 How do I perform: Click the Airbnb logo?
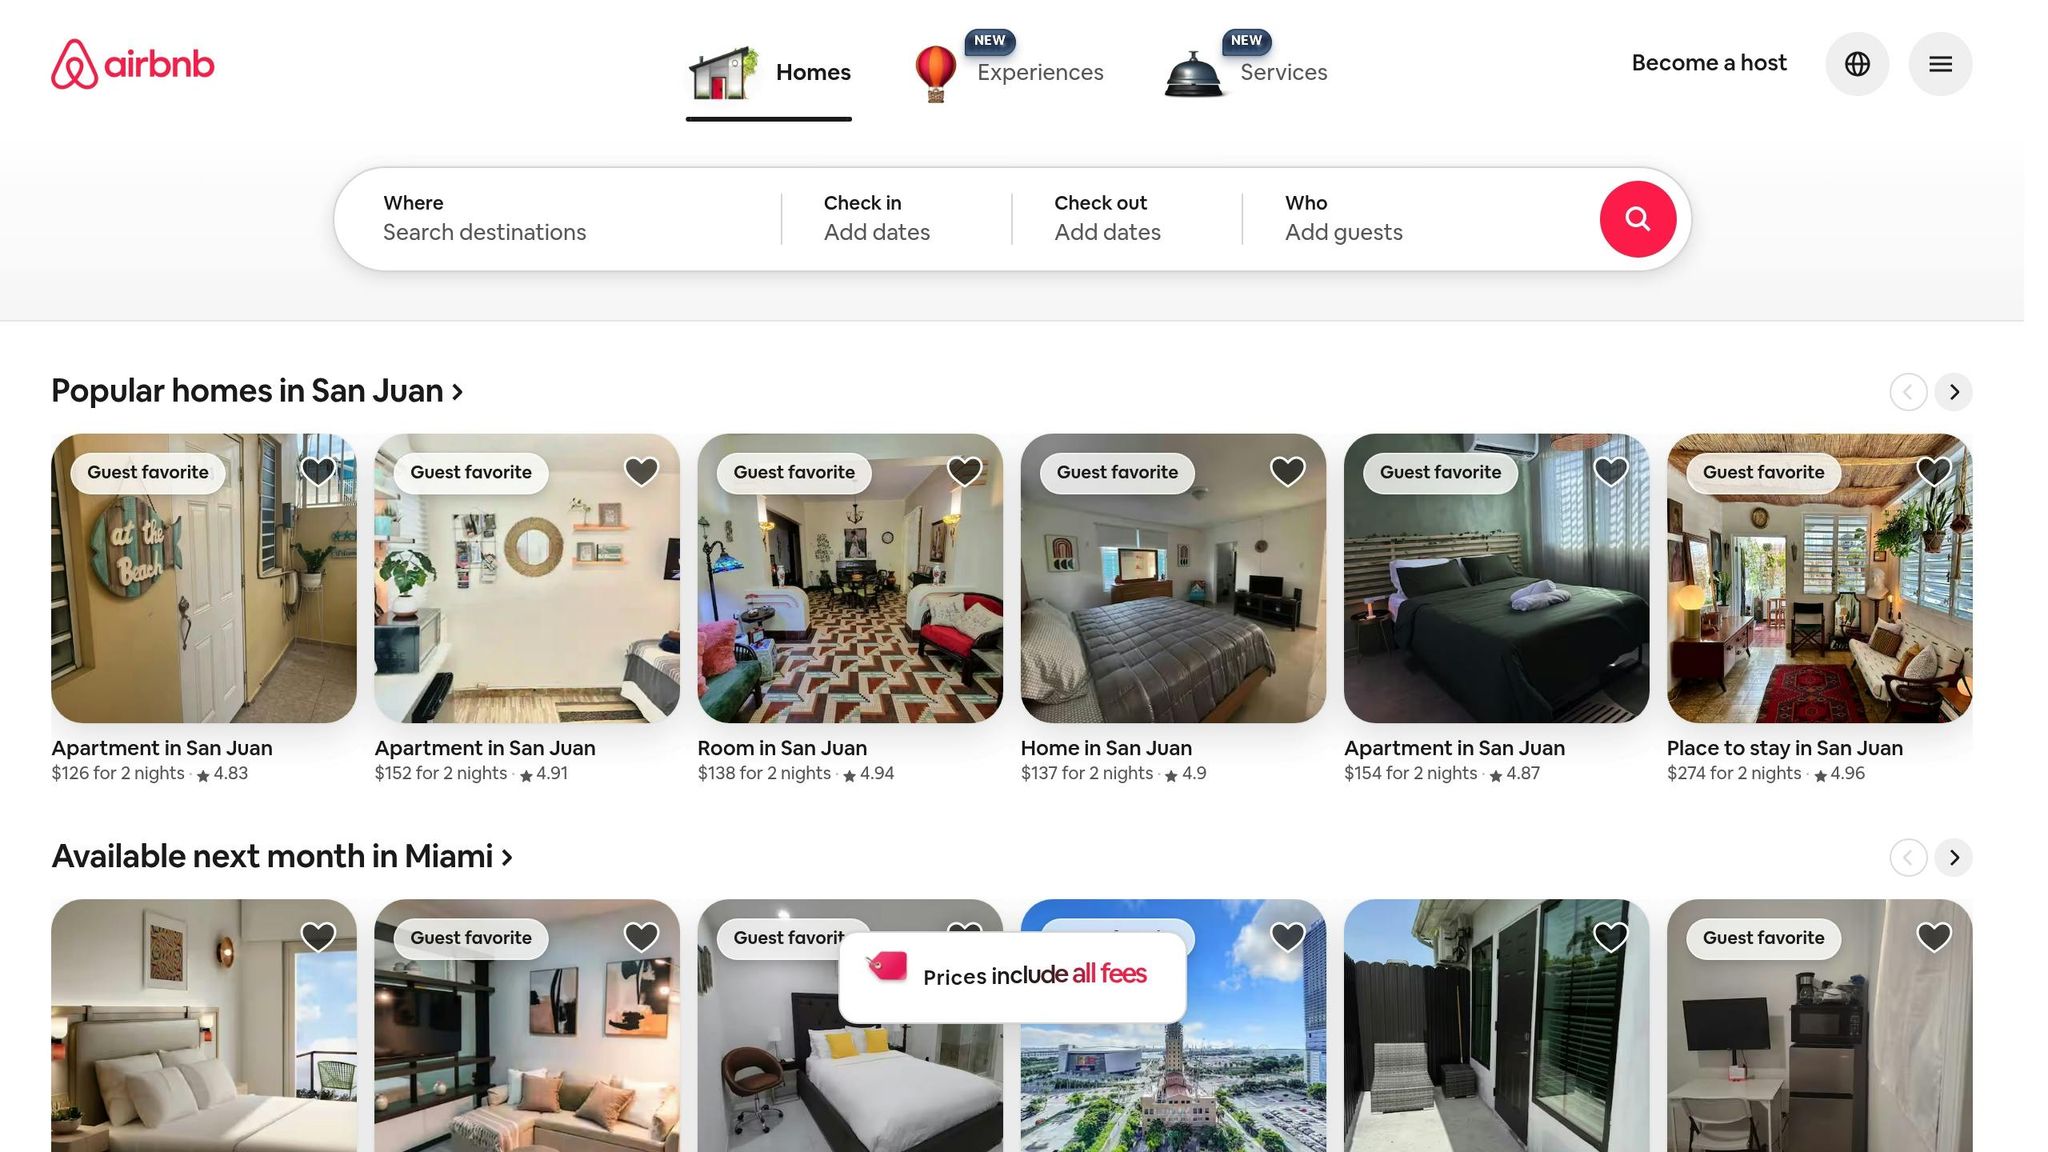(x=133, y=64)
